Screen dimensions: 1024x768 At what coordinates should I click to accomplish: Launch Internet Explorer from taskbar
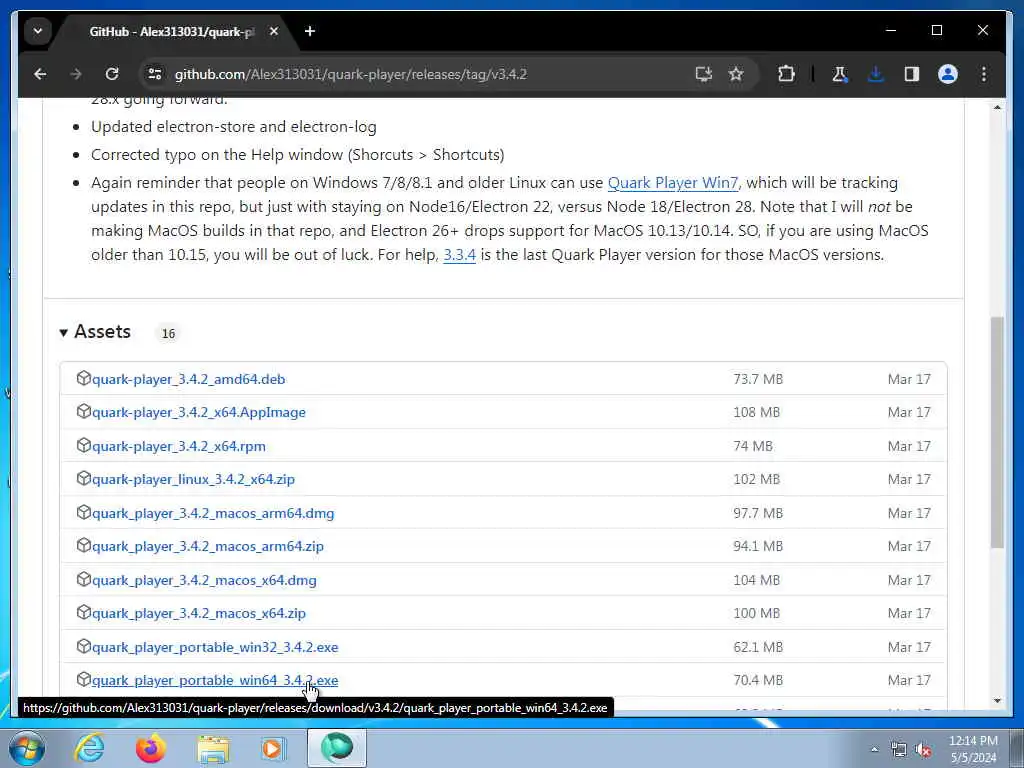pyautogui.click(x=89, y=748)
